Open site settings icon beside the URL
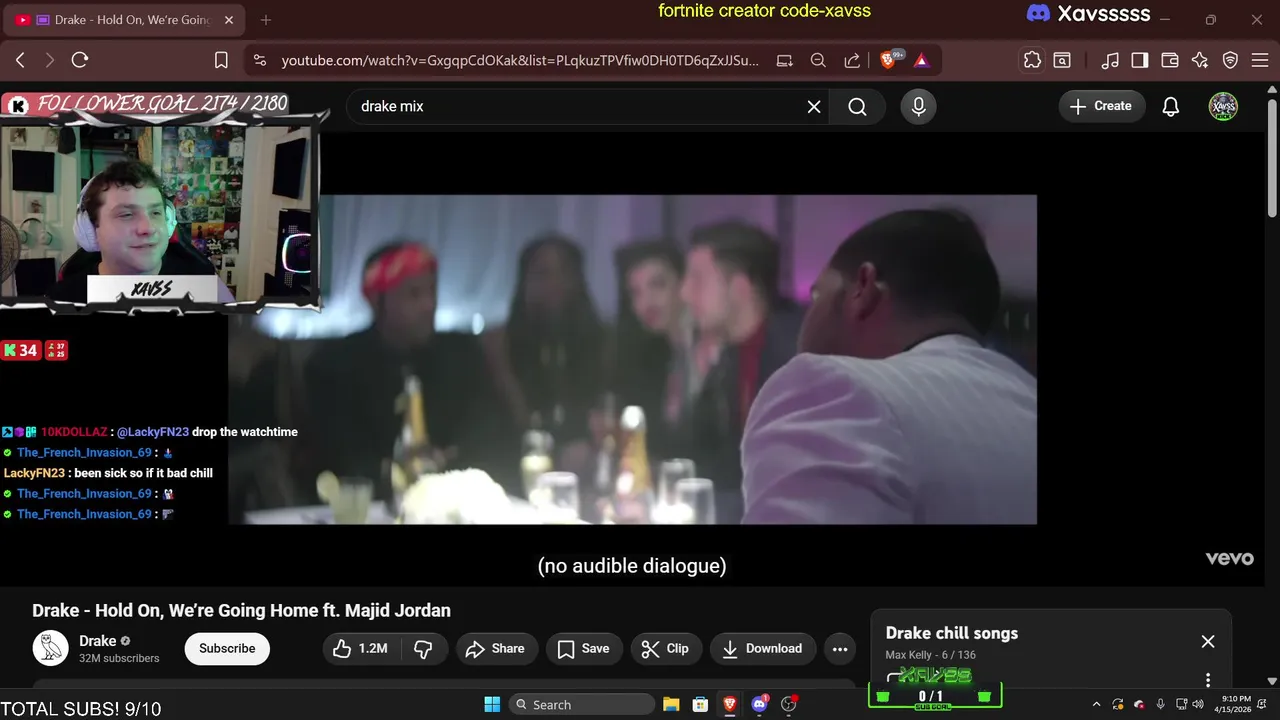Viewport: 1280px width, 720px height. click(x=260, y=60)
